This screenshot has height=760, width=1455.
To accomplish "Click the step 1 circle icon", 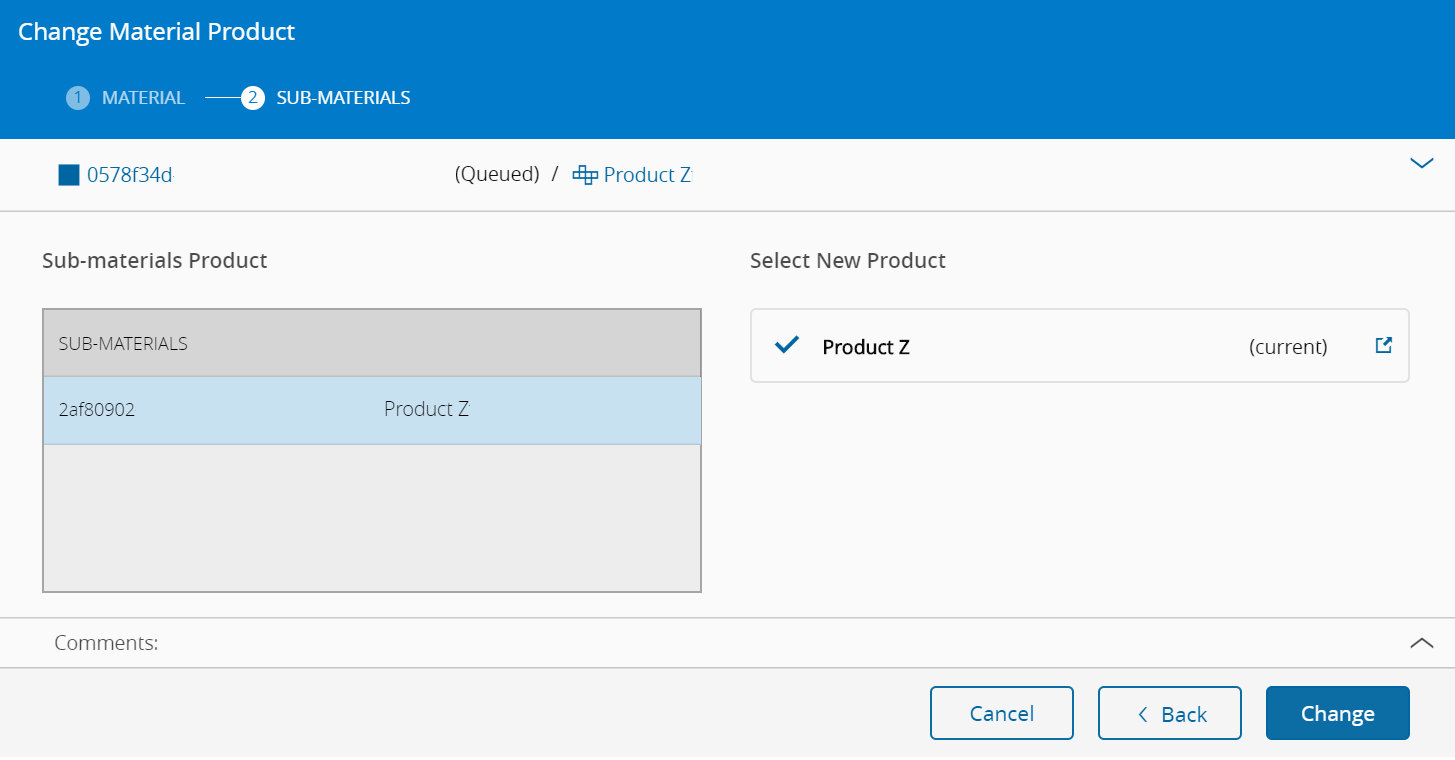I will (77, 98).
